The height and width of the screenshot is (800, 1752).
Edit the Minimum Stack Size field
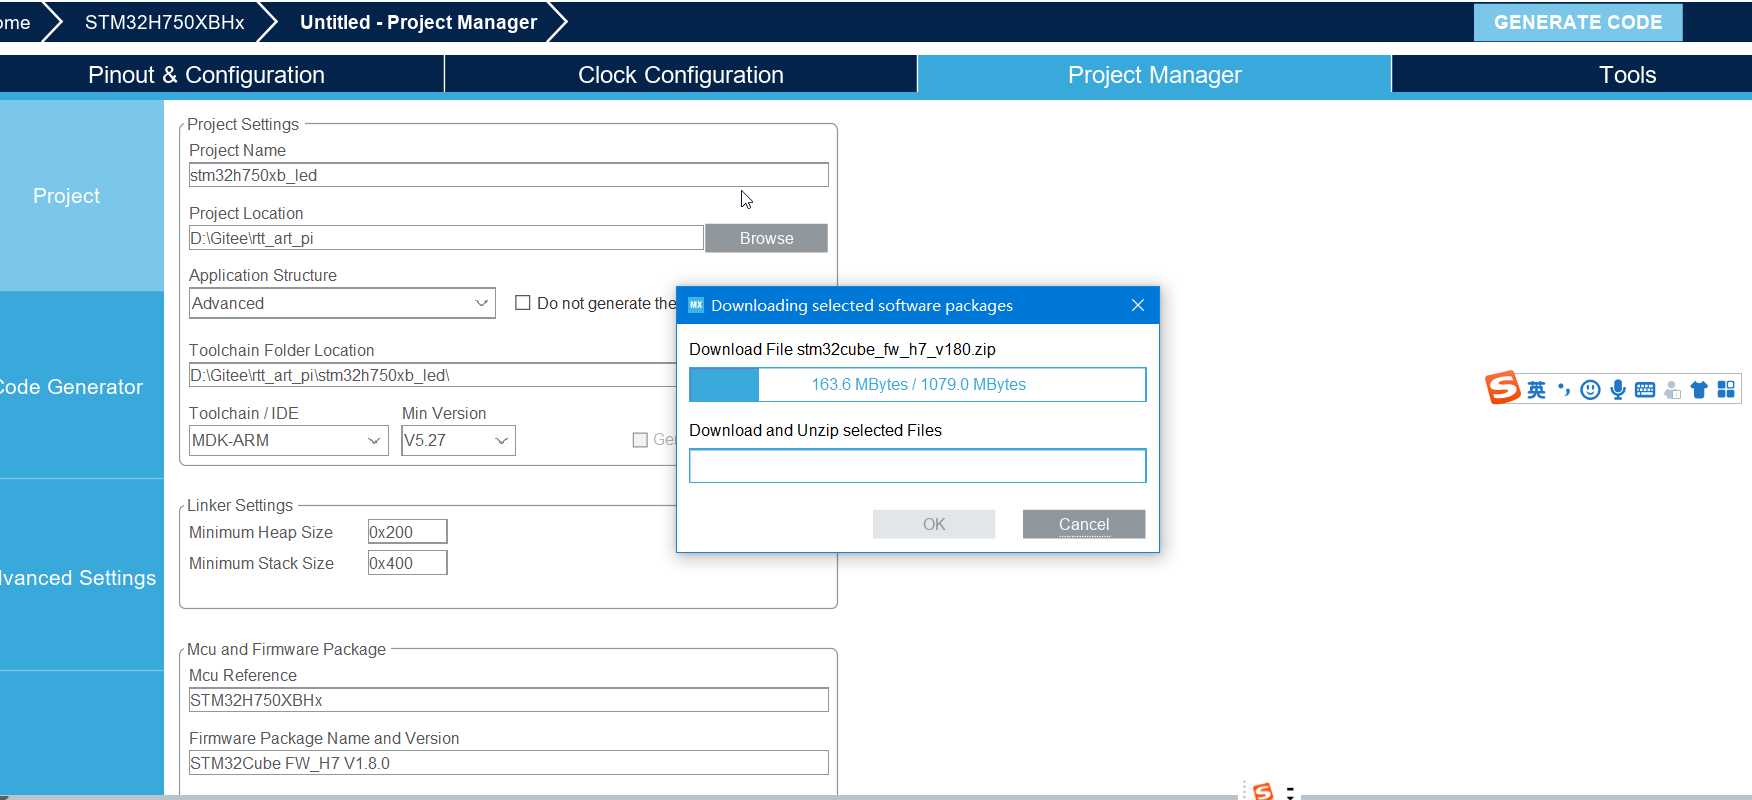coord(407,563)
